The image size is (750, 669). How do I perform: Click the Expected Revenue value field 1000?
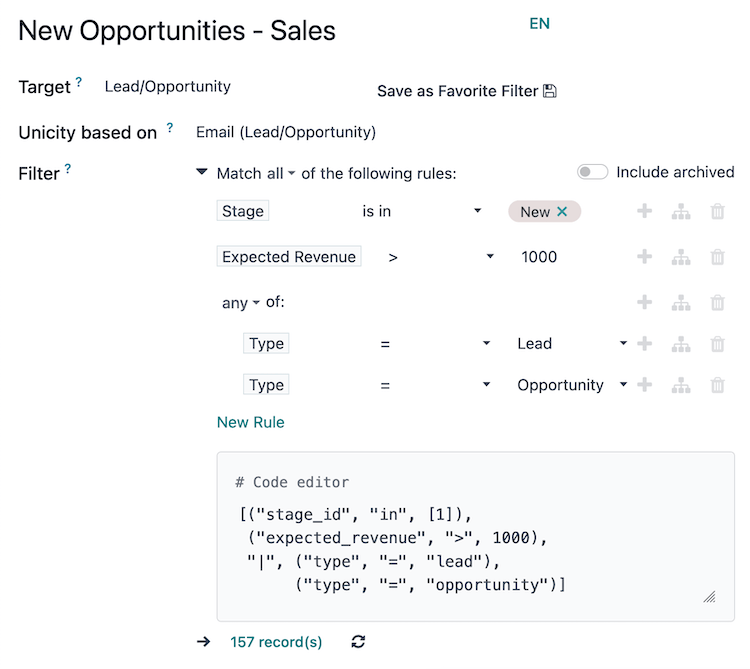pyautogui.click(x=539, y=257)
